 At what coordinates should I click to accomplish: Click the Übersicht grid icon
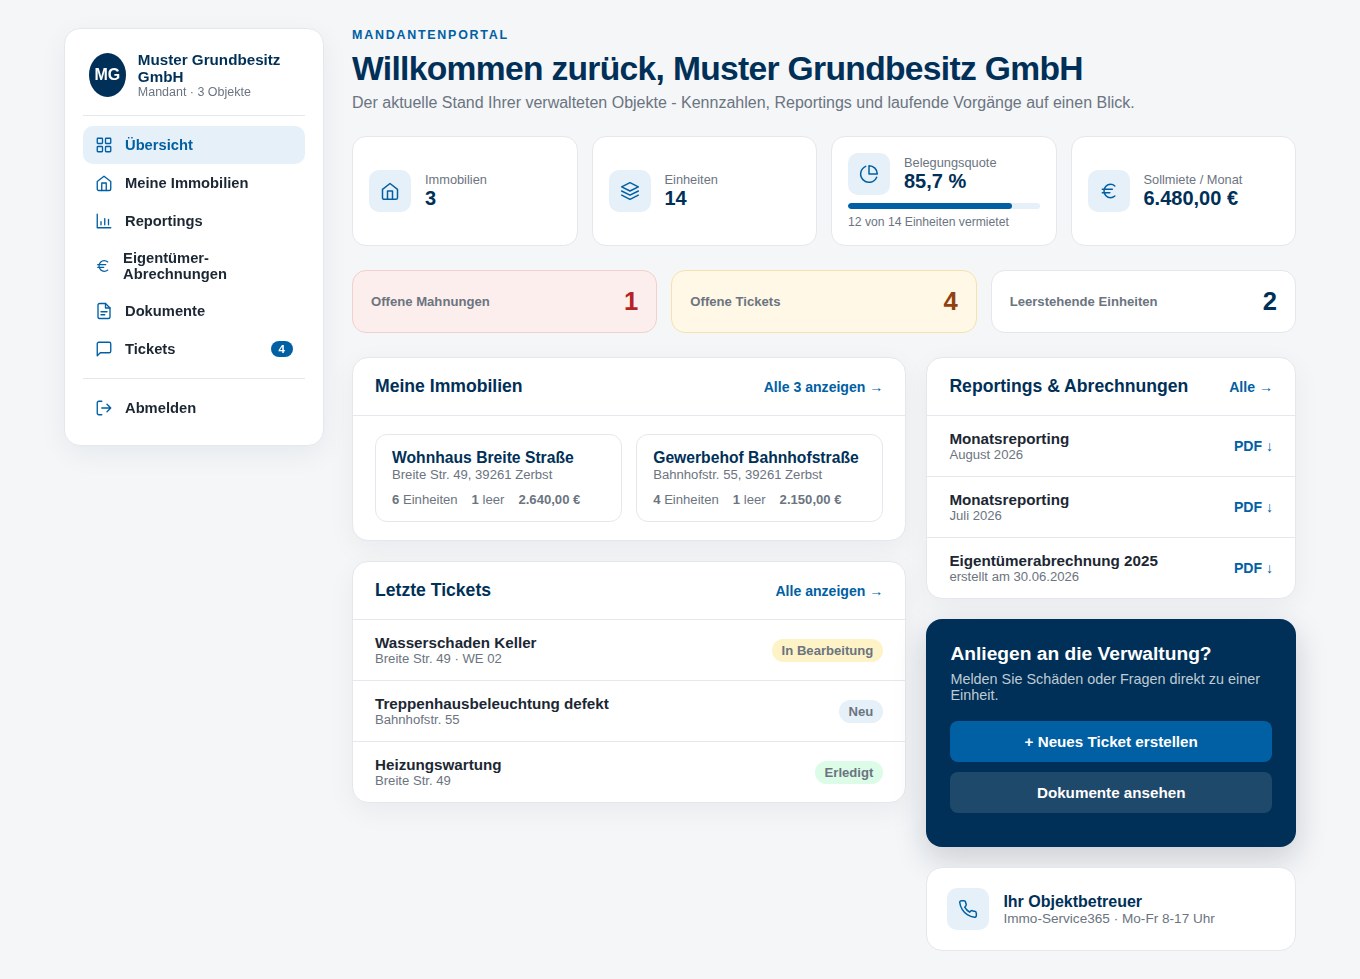click(x=104, y=145)
